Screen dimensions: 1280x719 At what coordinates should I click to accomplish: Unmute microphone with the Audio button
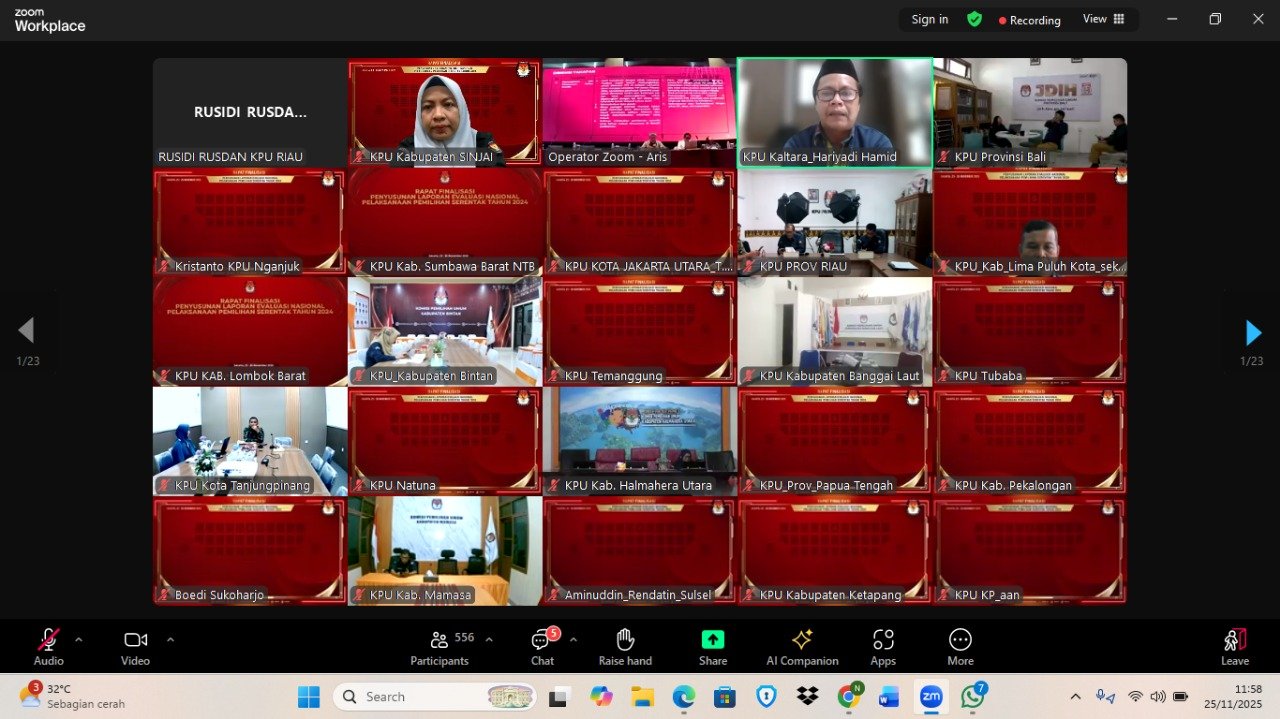click(x=48, y=640)
